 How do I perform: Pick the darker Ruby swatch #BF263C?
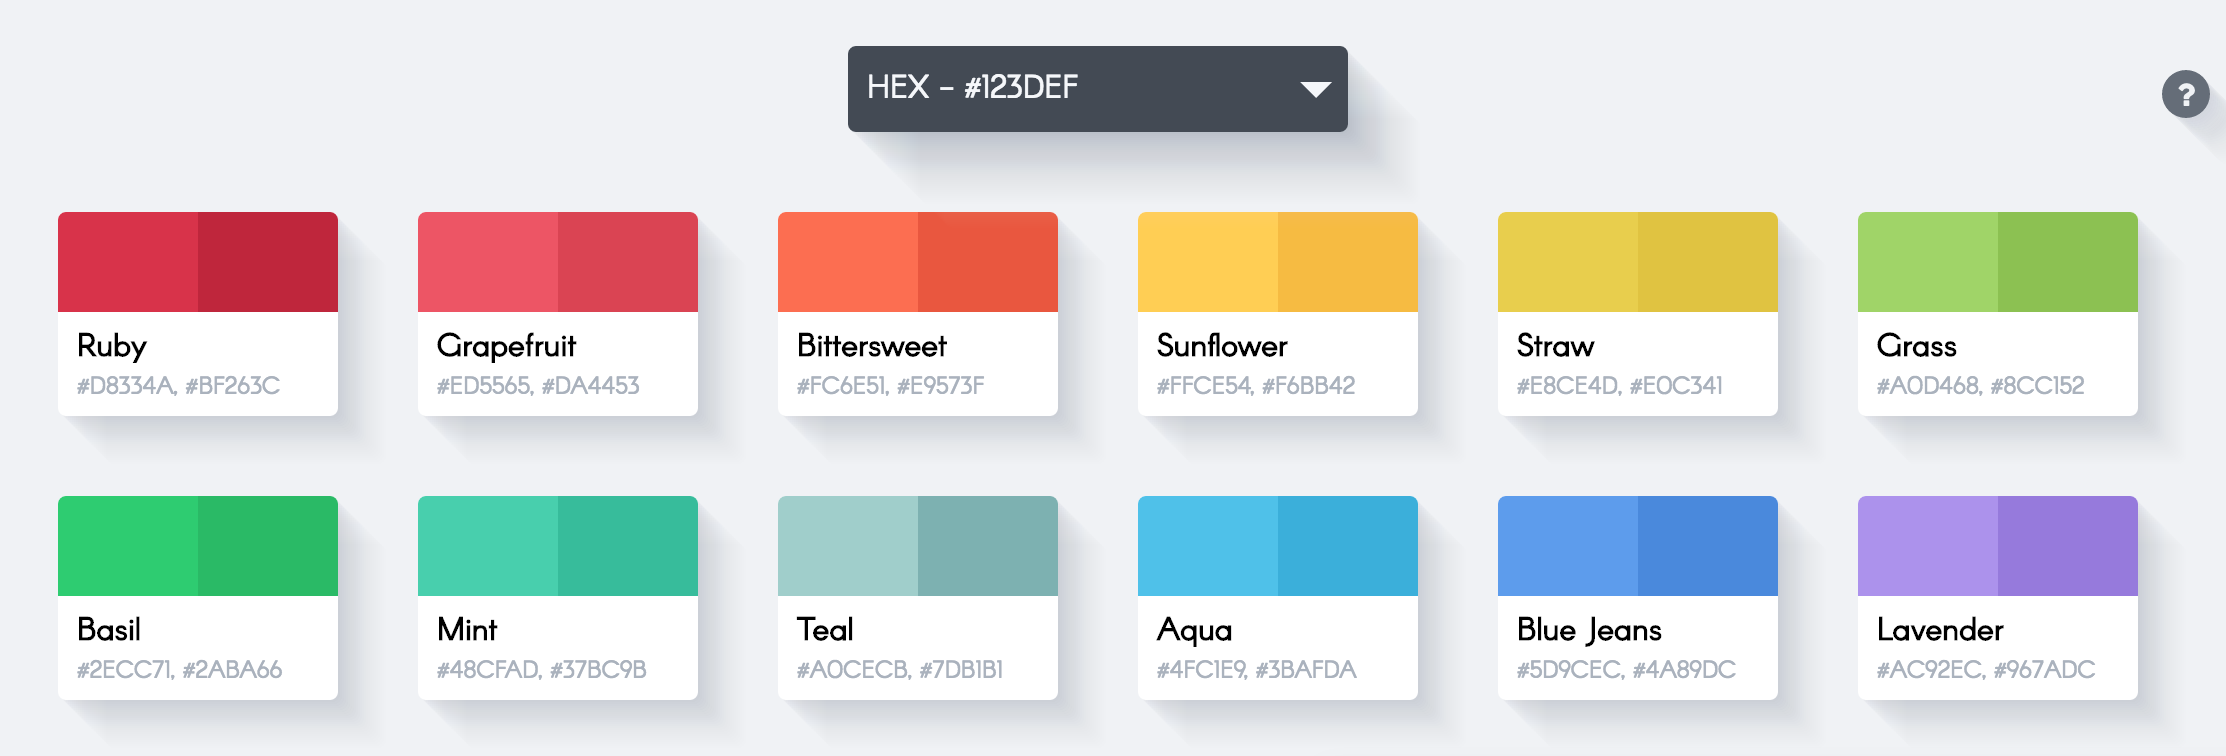point(268,262)
